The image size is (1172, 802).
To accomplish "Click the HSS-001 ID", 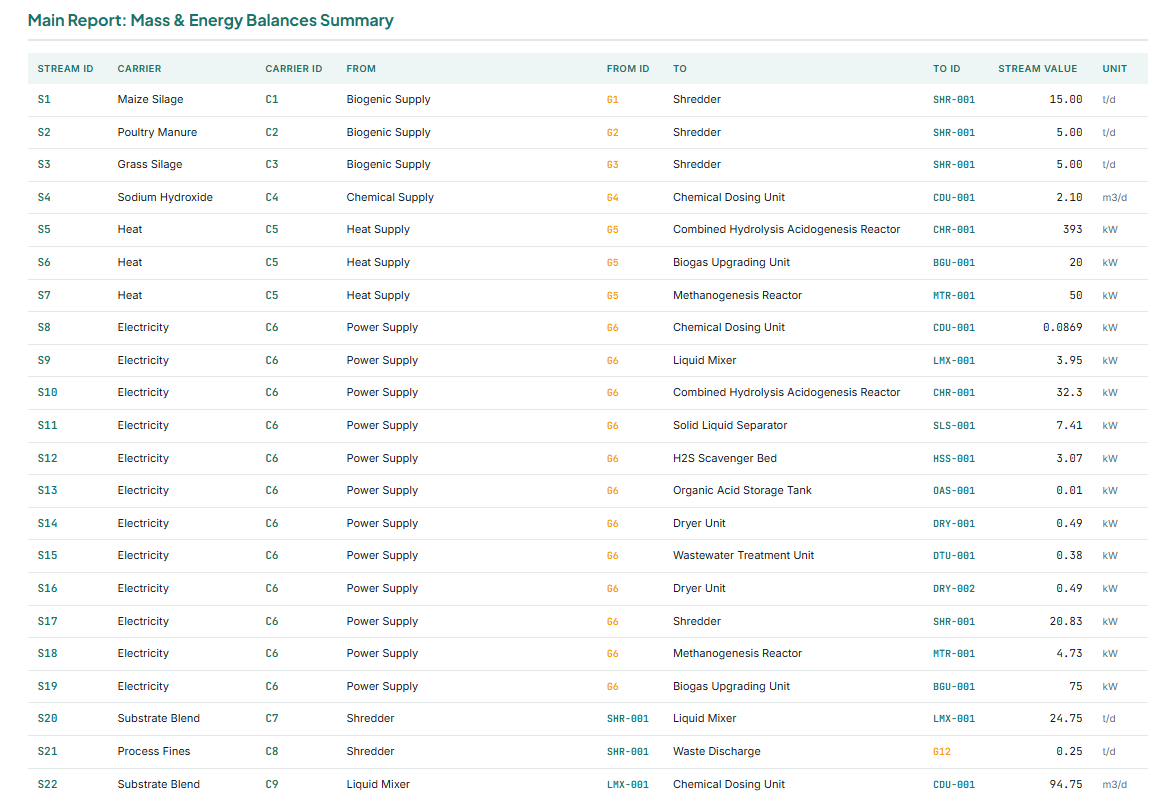I will (954, 458).
